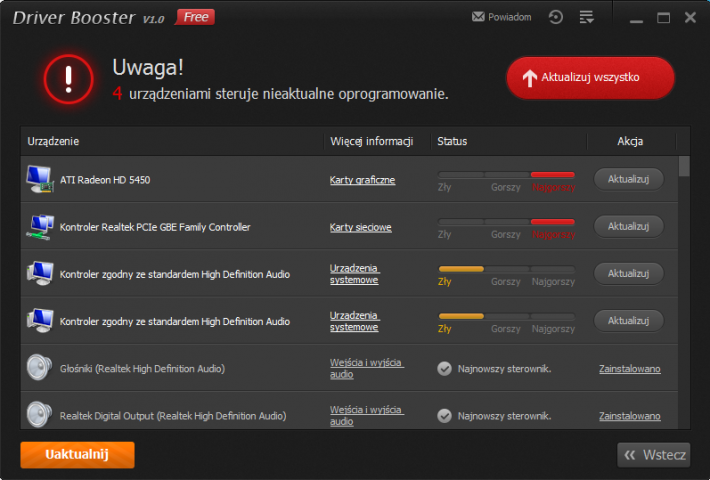
Task: Open Wejścia i wyjścia audio link for Realtek Digital Output
Action: click(x=366, y=416)
